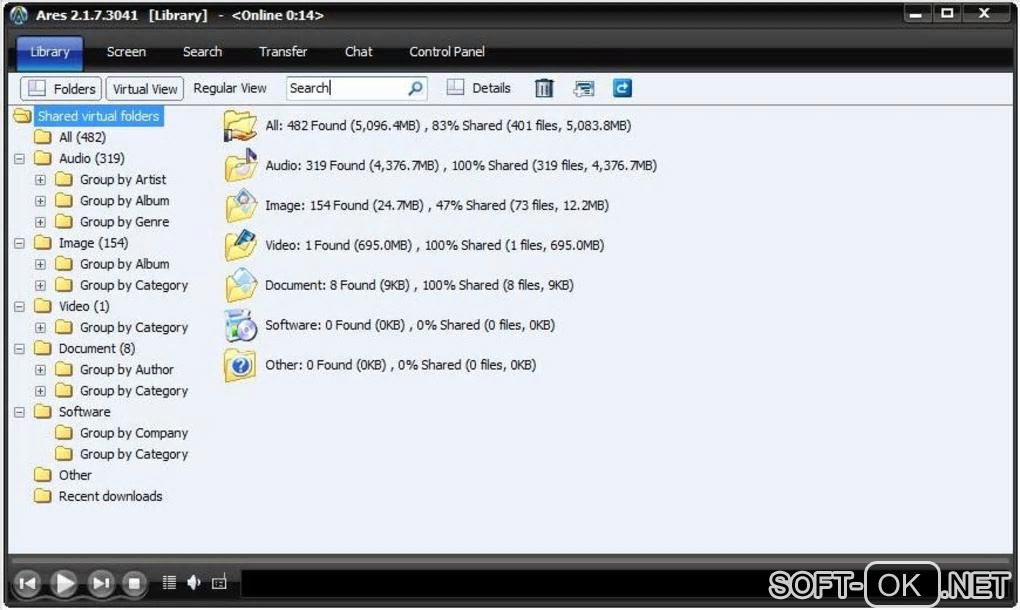Click the 'Audio: 319 Found' summary row
This screenshot has width=1020, height=610.
461,165
